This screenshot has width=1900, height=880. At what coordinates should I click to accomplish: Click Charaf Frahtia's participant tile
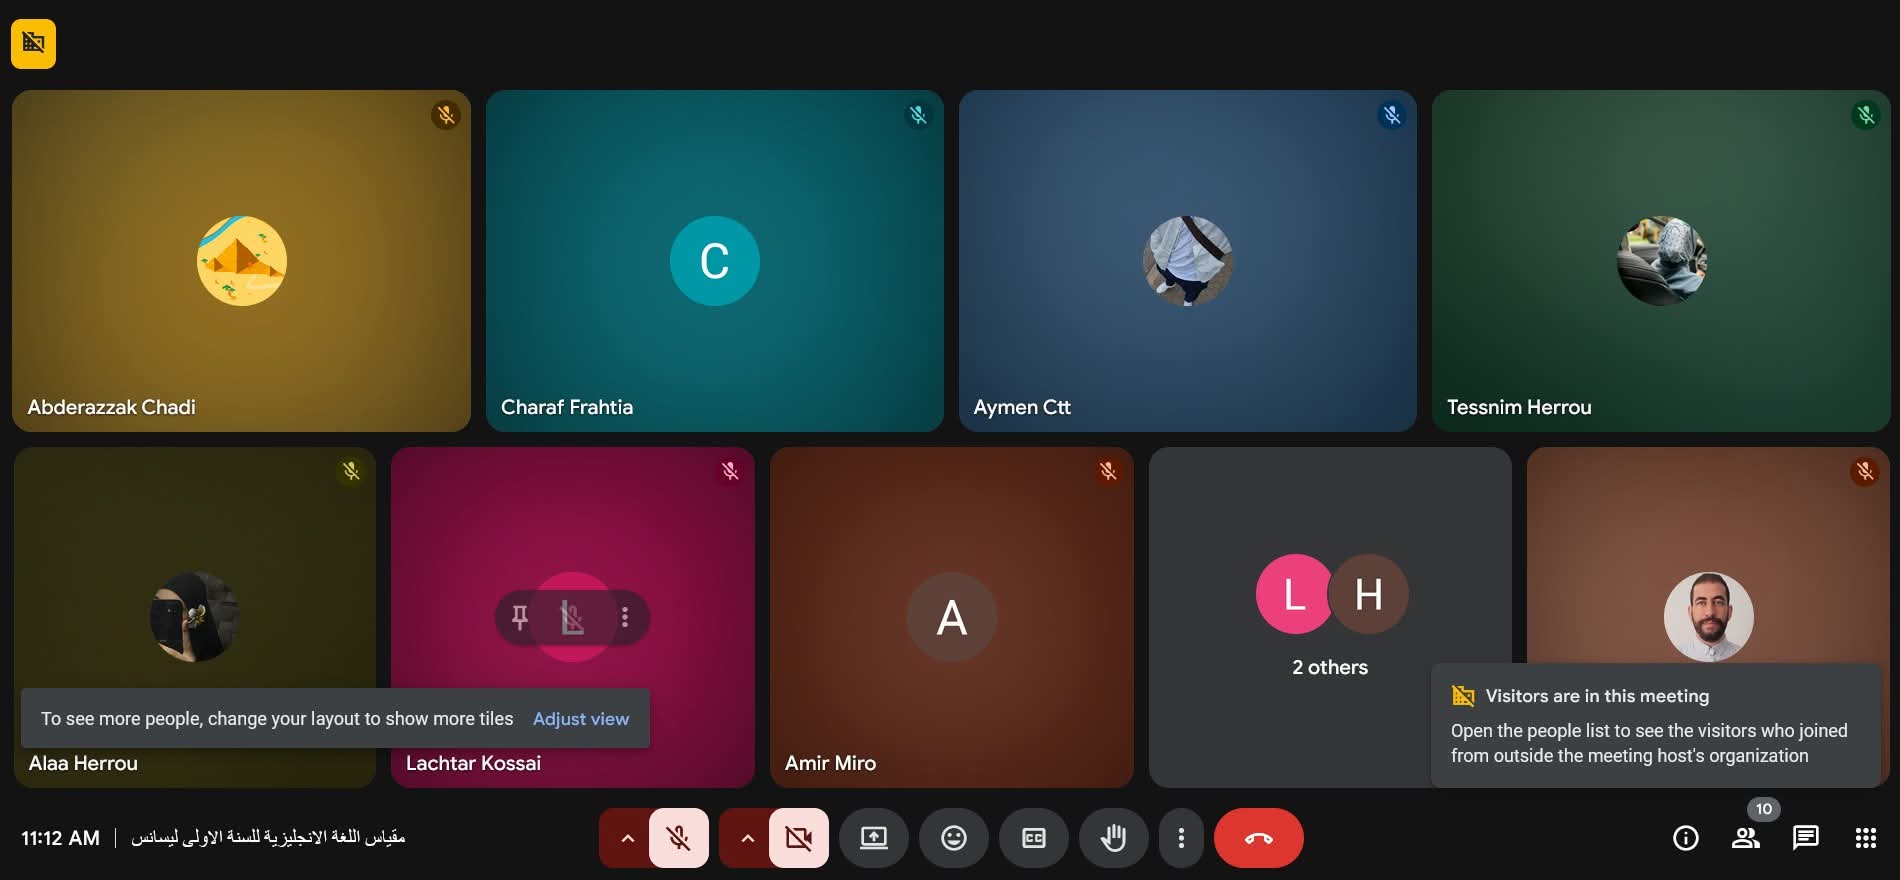(714, 330)
